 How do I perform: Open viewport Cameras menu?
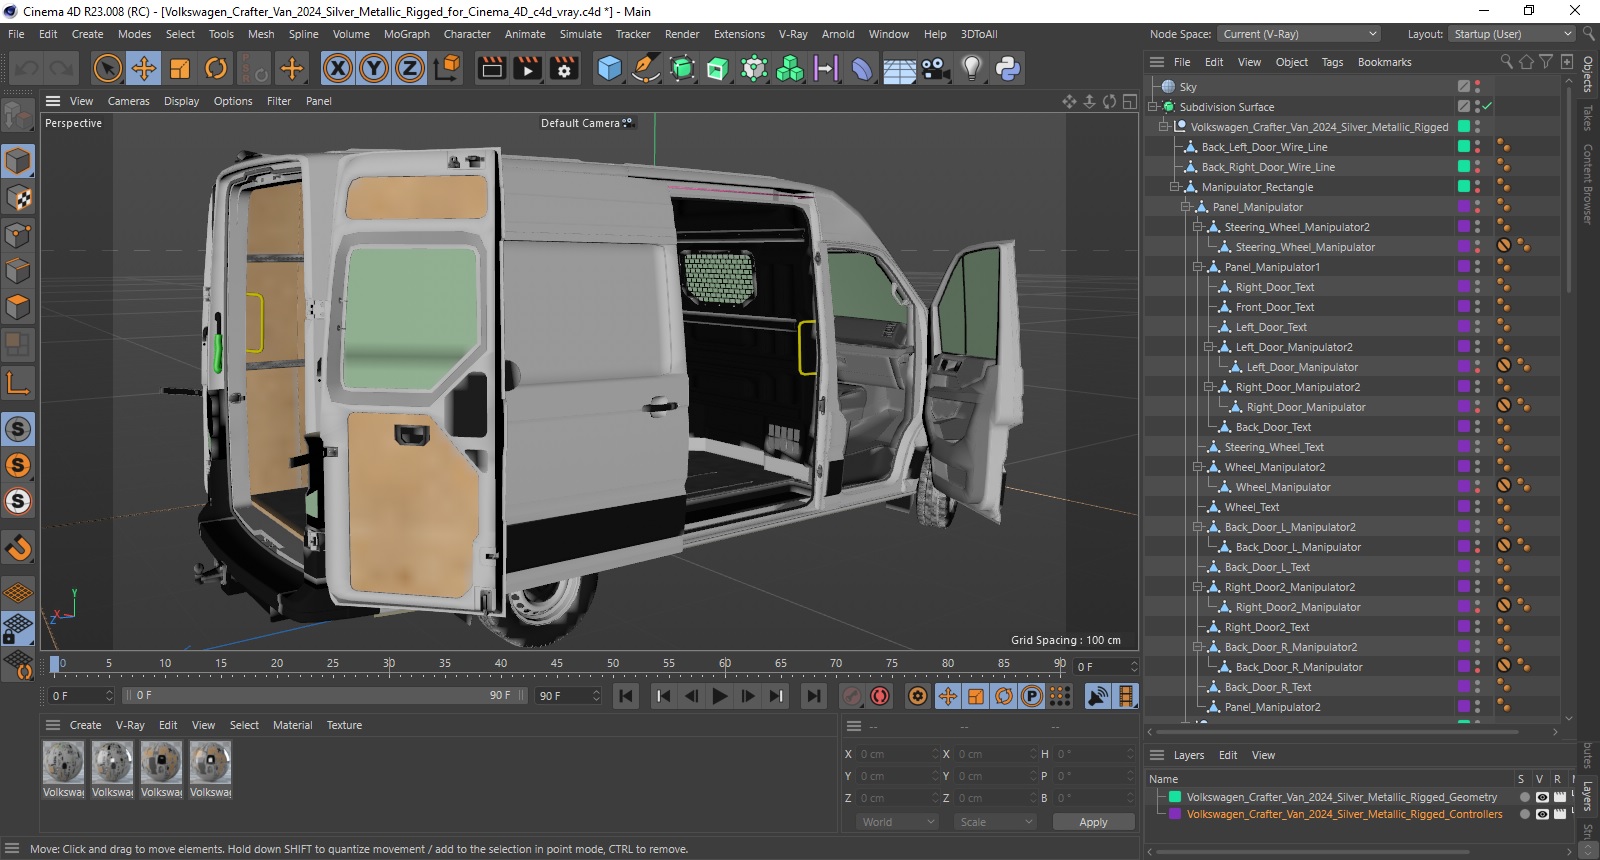pos(128,101)
